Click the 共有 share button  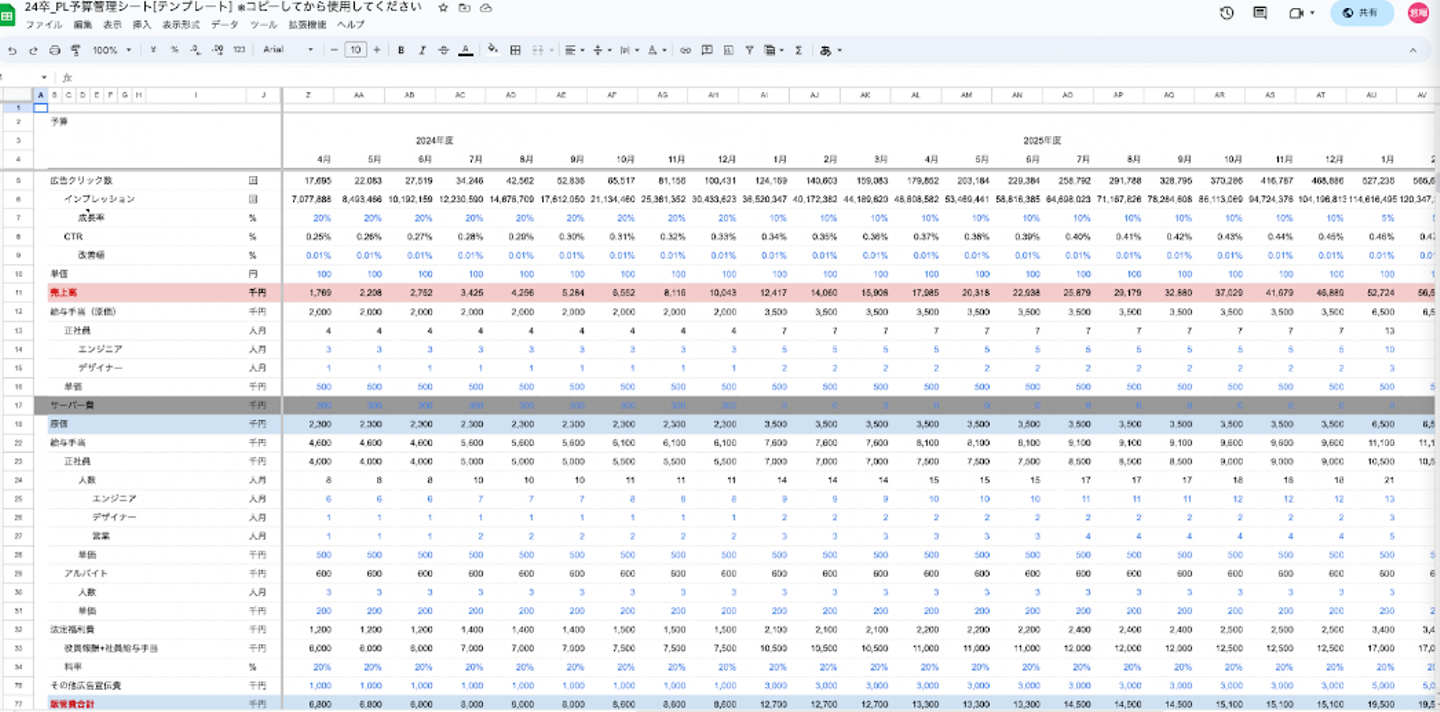[x=1362, y=13]
